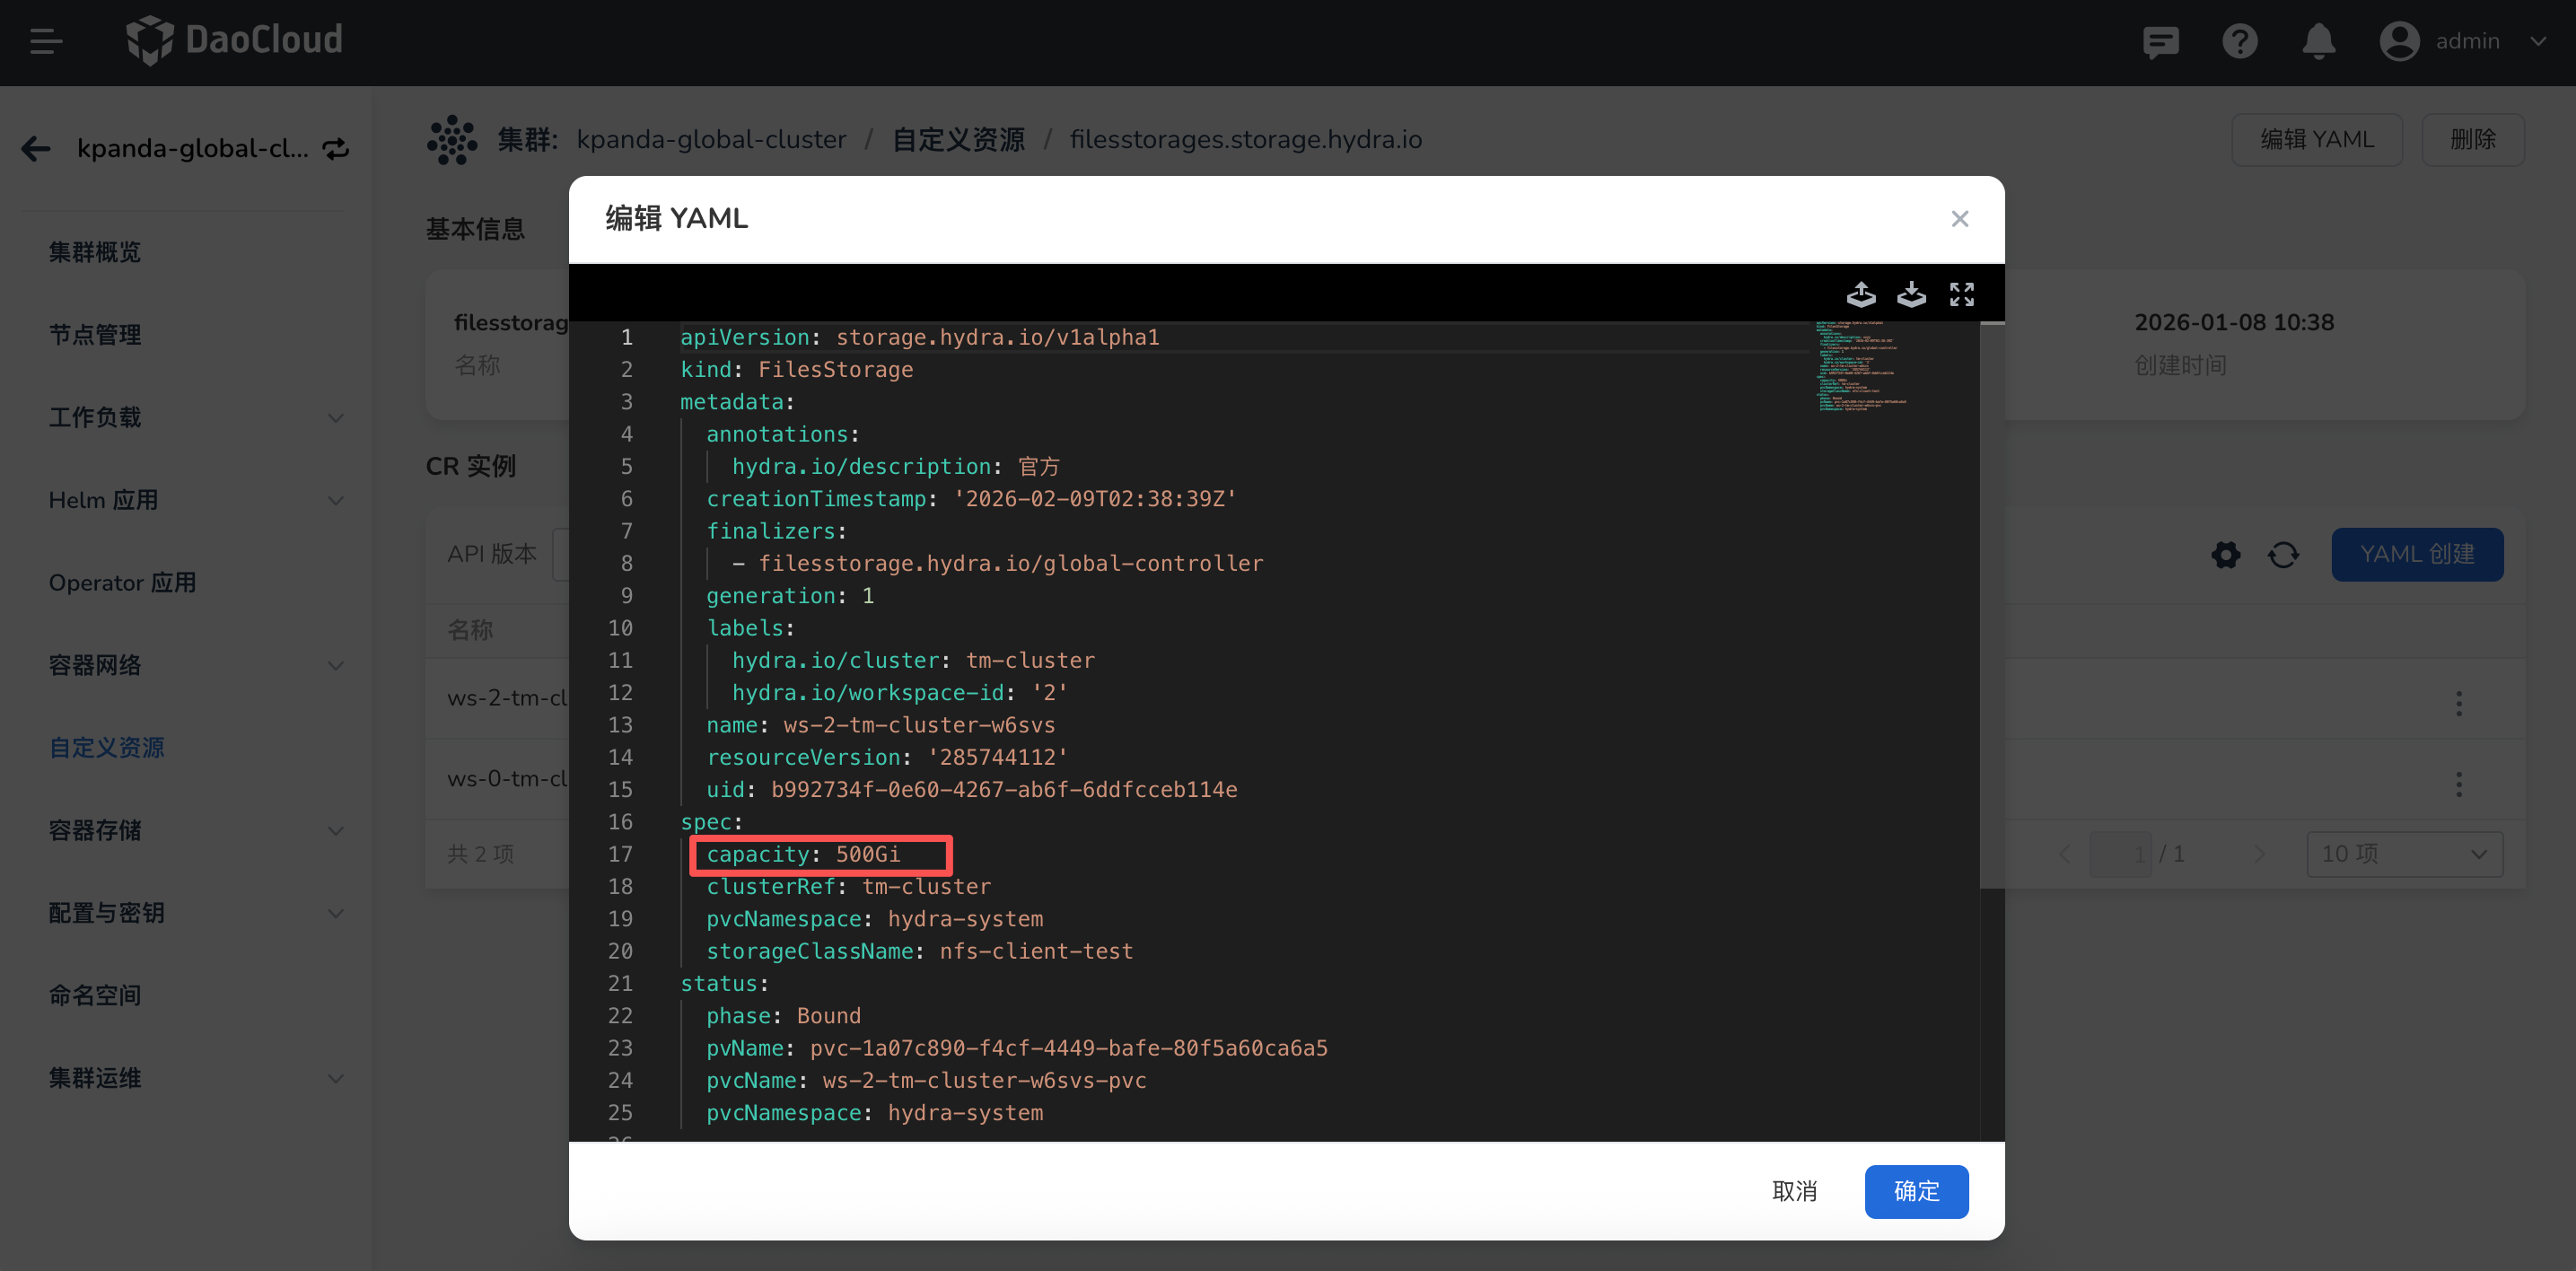Click the switch cluster icon in sidebar
Screen dimensions: 2576x1271
(336, 149)
